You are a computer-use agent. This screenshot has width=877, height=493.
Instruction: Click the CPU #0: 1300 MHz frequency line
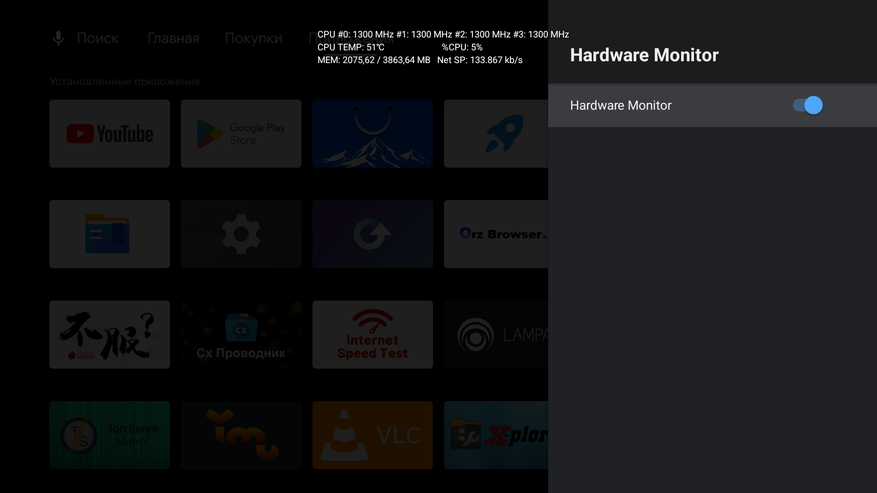[x=443, y=34]
